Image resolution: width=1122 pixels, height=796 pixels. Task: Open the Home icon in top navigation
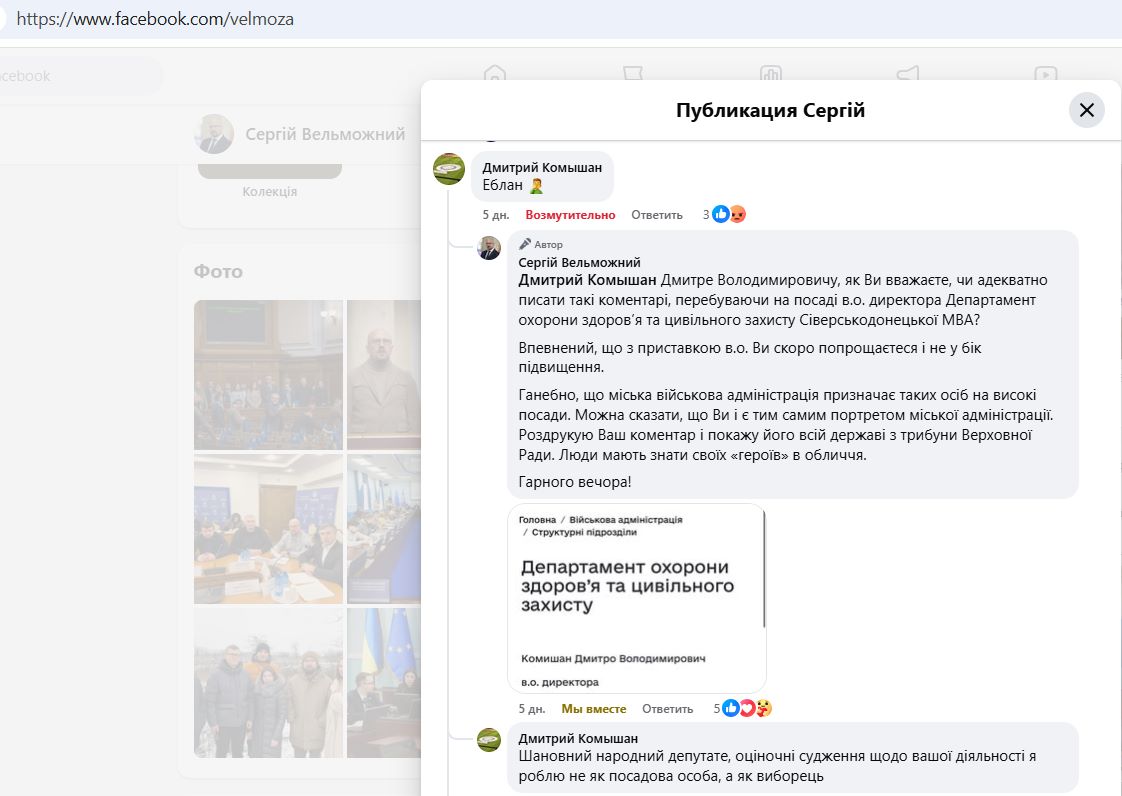pyautogui.click(x=494, y=75)
